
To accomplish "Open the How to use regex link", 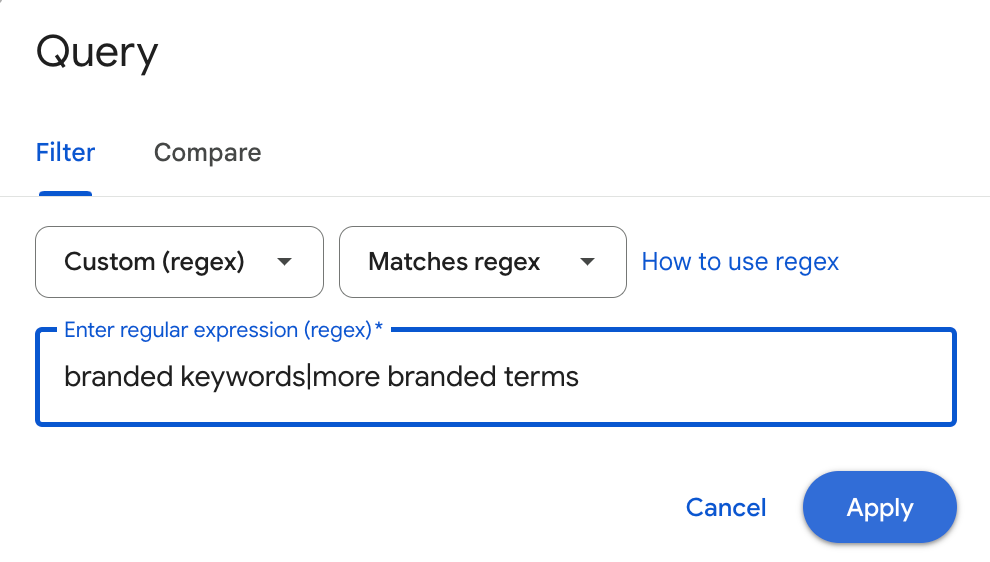I will click(x=740, y=262).
